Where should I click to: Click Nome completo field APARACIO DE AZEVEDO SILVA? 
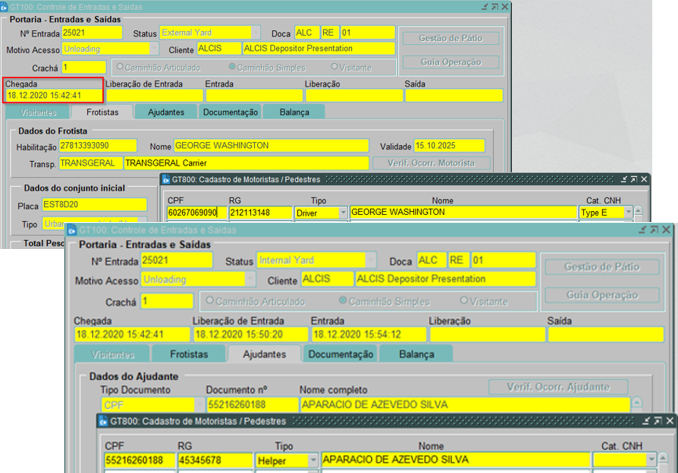coord(465,405)
